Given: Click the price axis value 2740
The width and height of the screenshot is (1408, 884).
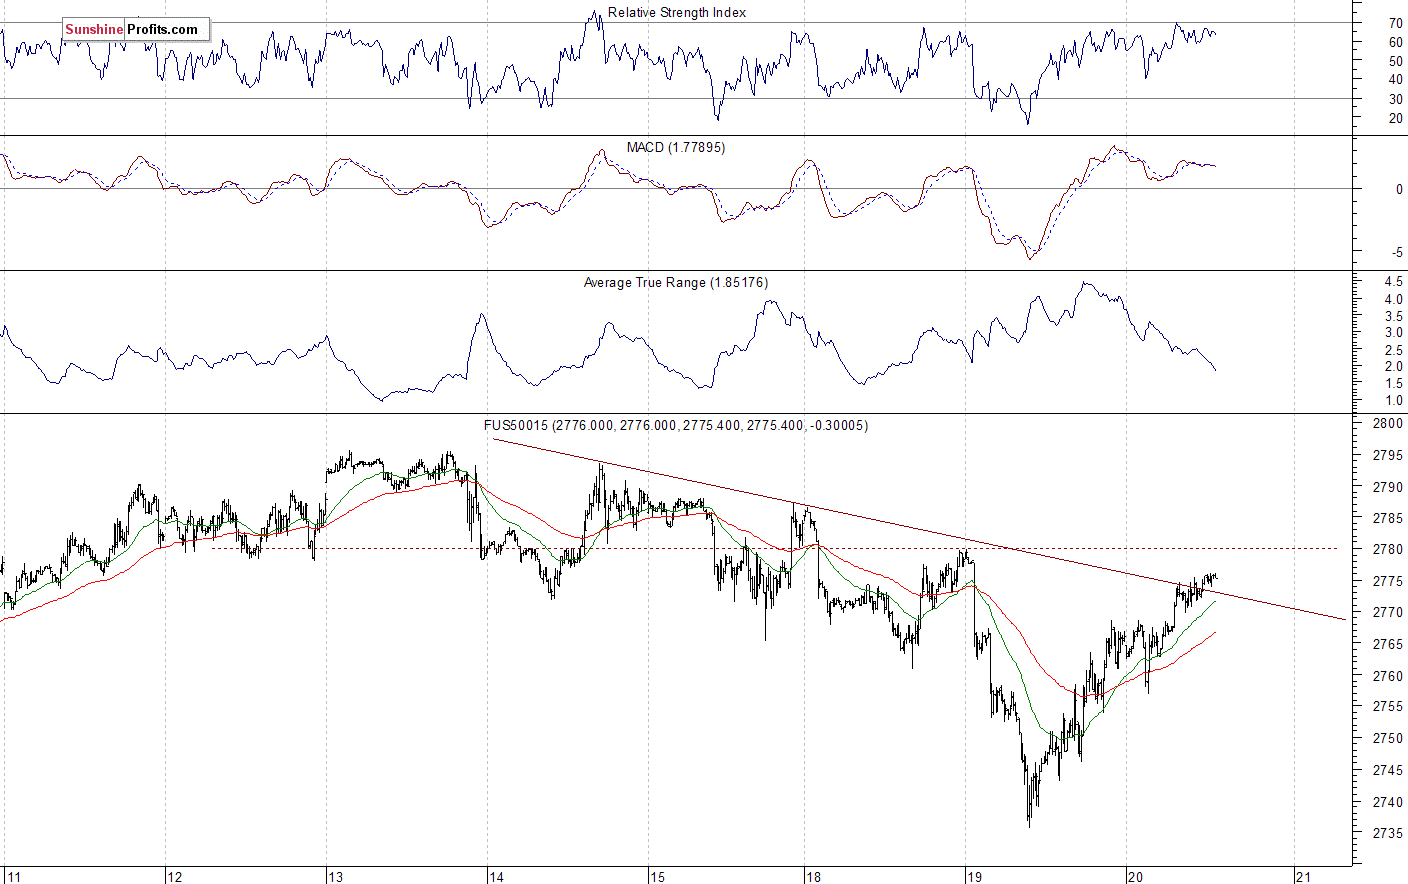Looking at the screenshot, I should click(1388, 803).
